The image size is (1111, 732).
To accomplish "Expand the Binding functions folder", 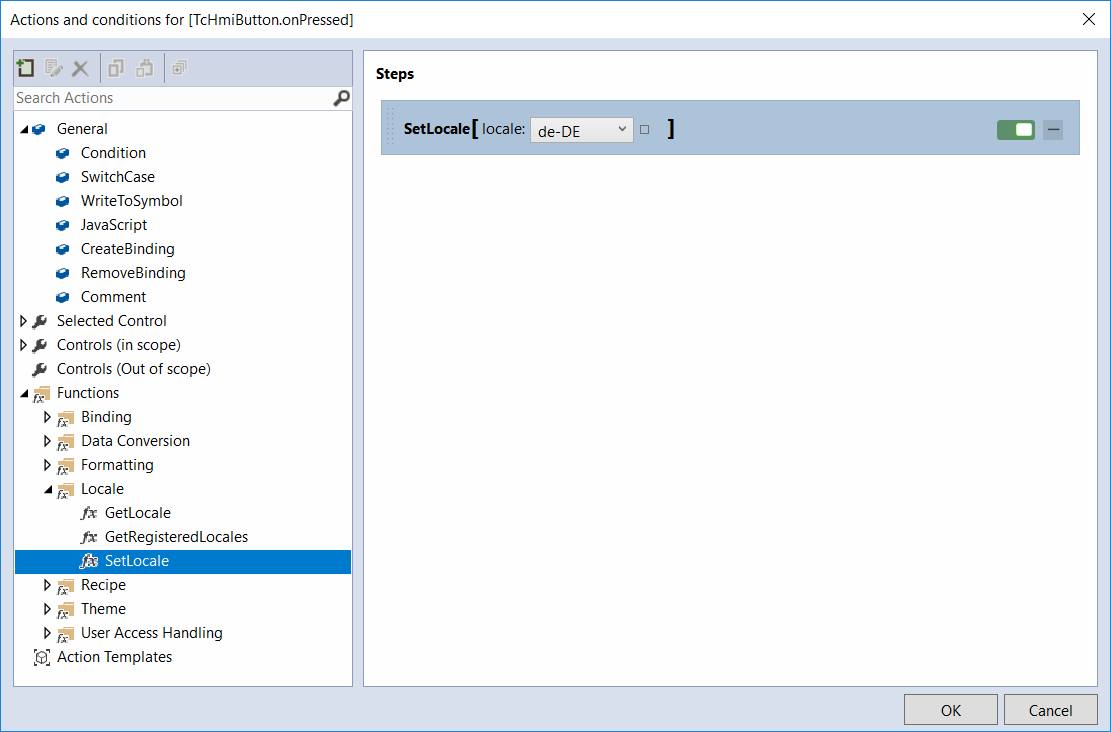I will [x=47, y=417].
